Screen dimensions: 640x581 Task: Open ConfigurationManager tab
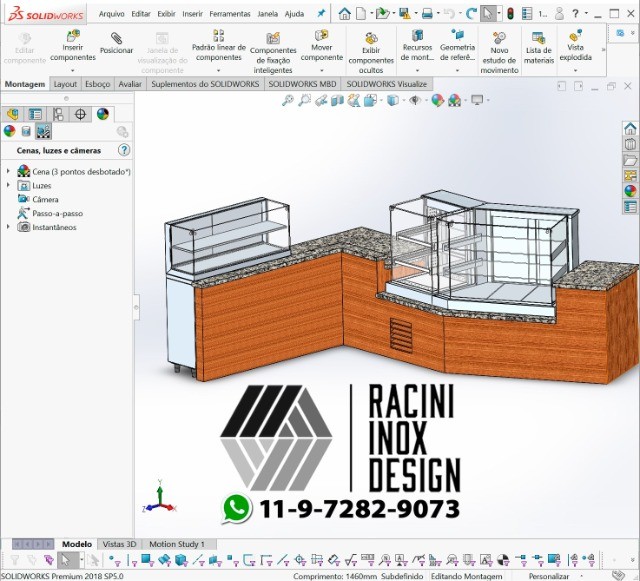58,114
